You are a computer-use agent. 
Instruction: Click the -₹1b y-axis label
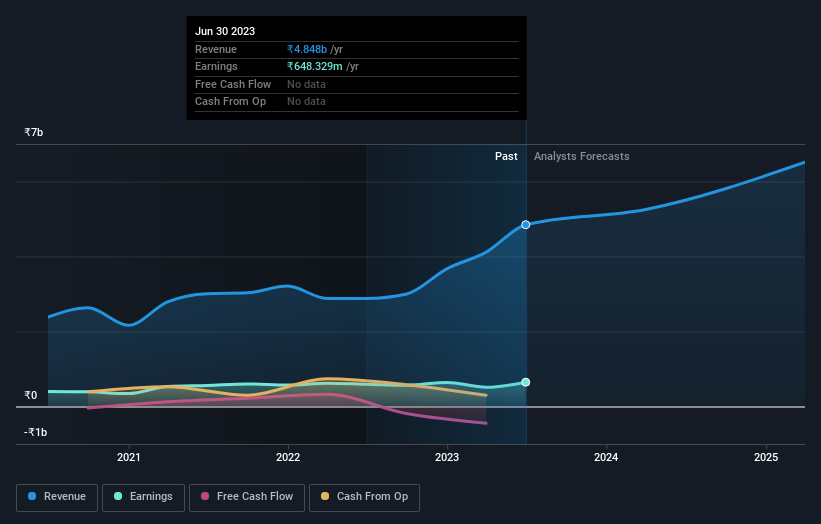pyautogui.click(x=36, y=432)
